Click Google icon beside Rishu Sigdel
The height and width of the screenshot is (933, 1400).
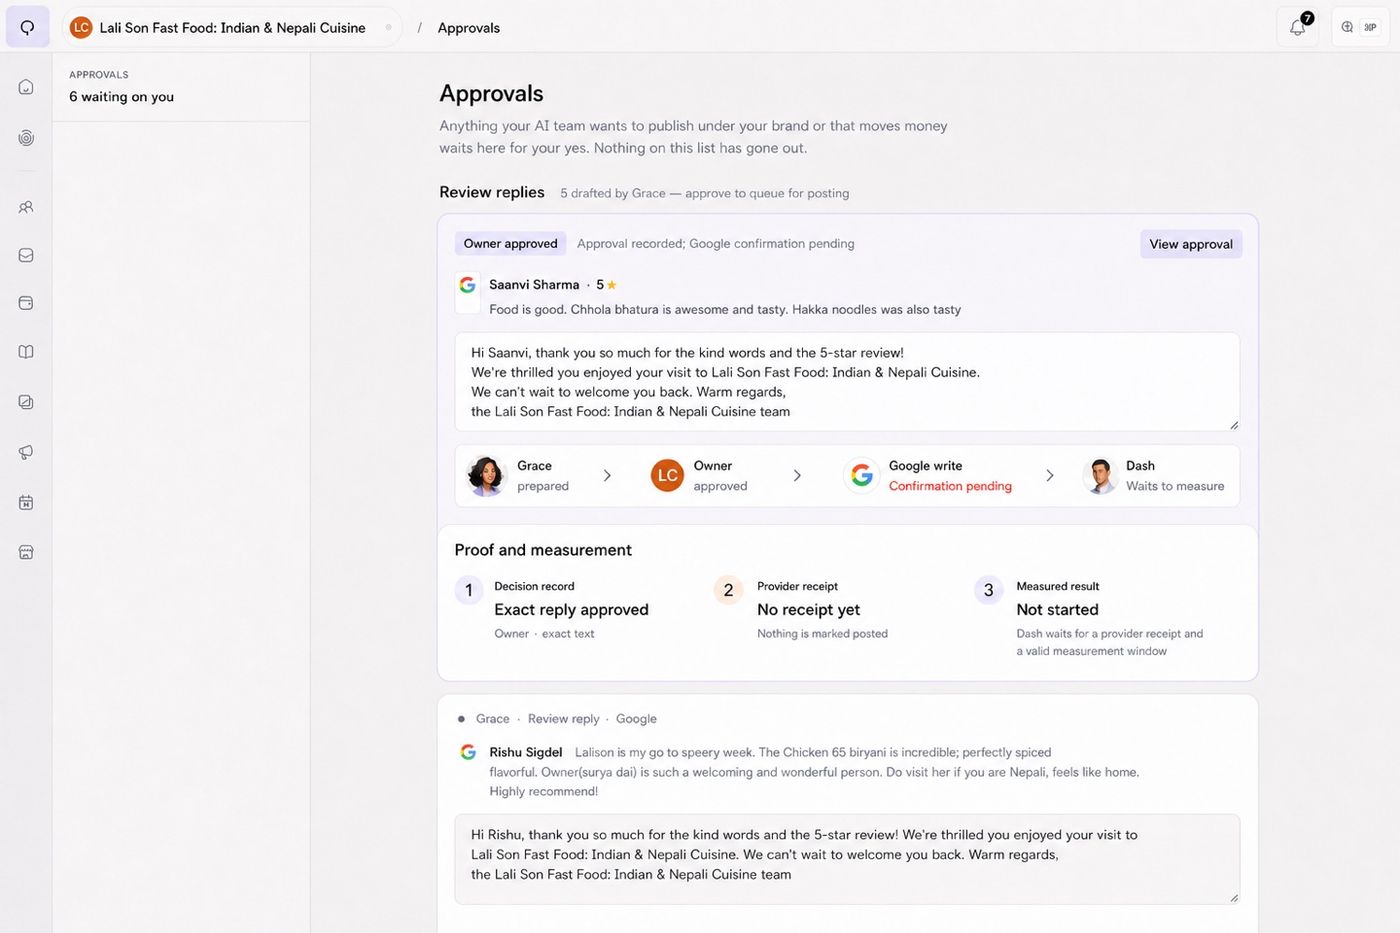pos(467,752)
